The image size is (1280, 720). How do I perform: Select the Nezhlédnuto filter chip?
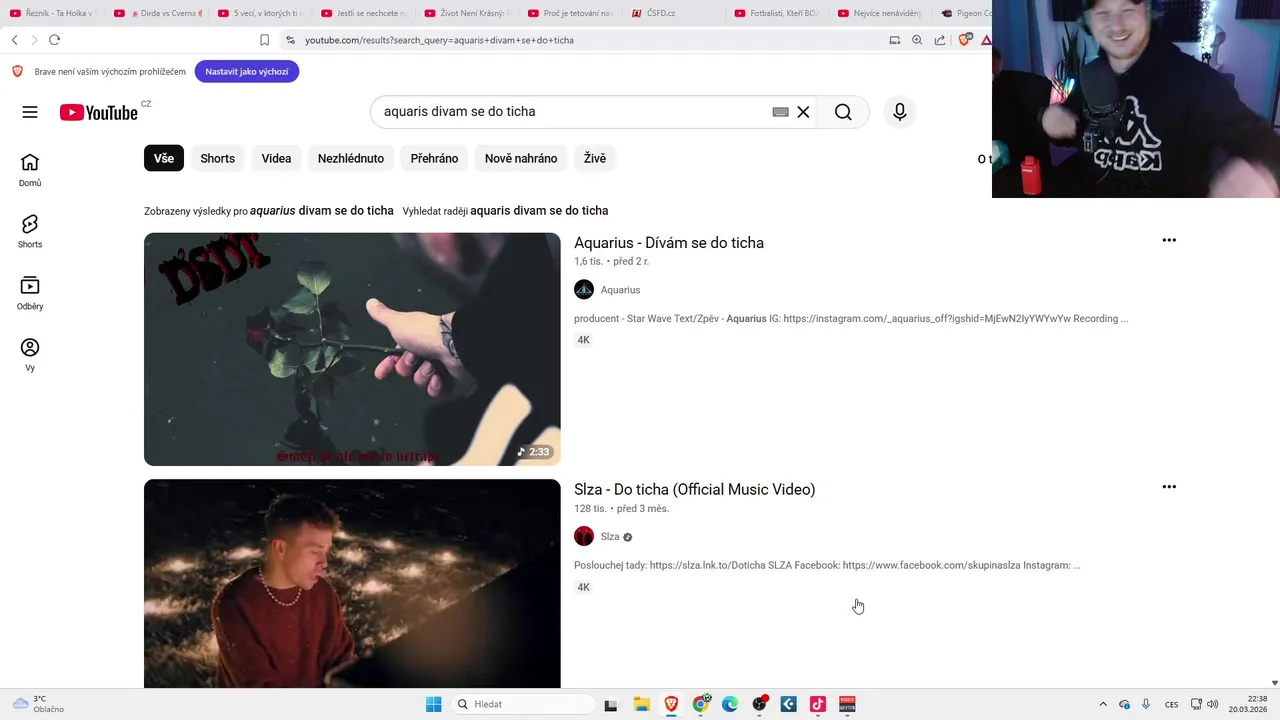click(351, 158)
